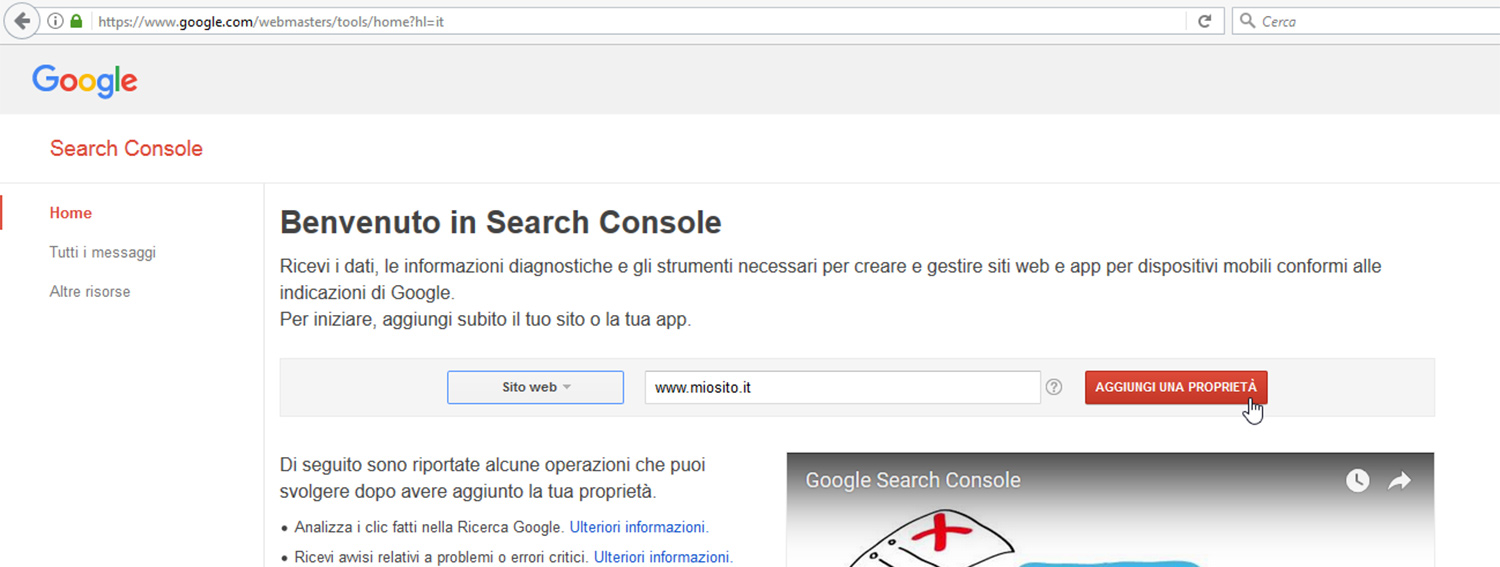Screen dimensions: 1500x567
Task: Click the browser address bar URL
Action: (271, 21)
